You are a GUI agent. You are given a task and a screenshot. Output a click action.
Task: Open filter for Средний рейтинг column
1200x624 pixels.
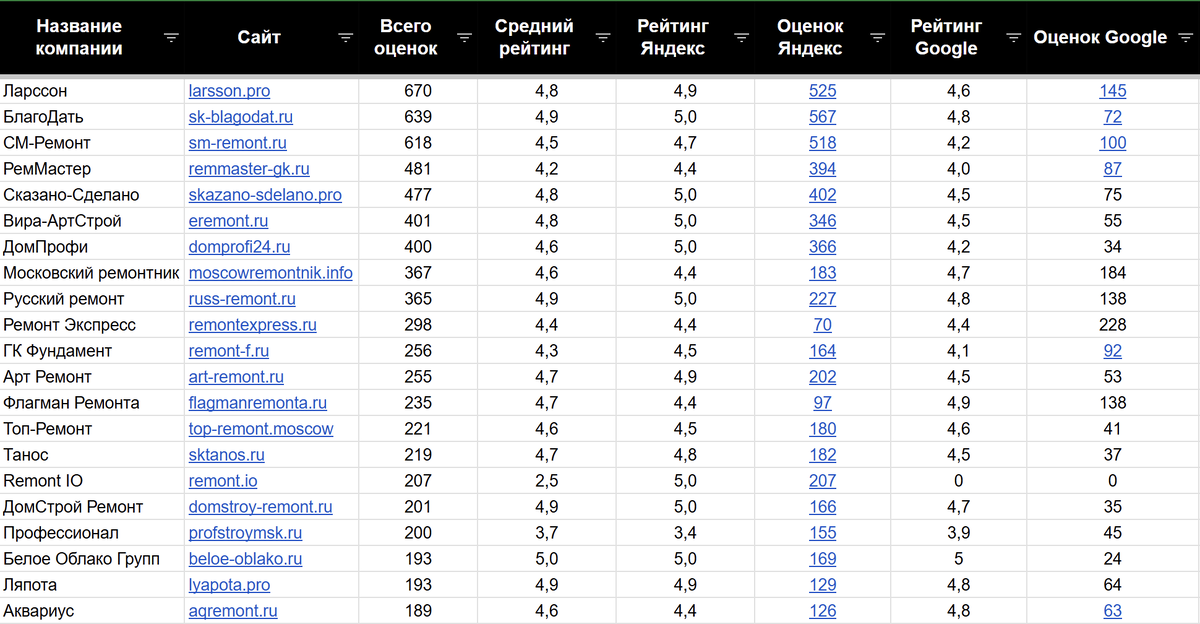pos(603,38)
